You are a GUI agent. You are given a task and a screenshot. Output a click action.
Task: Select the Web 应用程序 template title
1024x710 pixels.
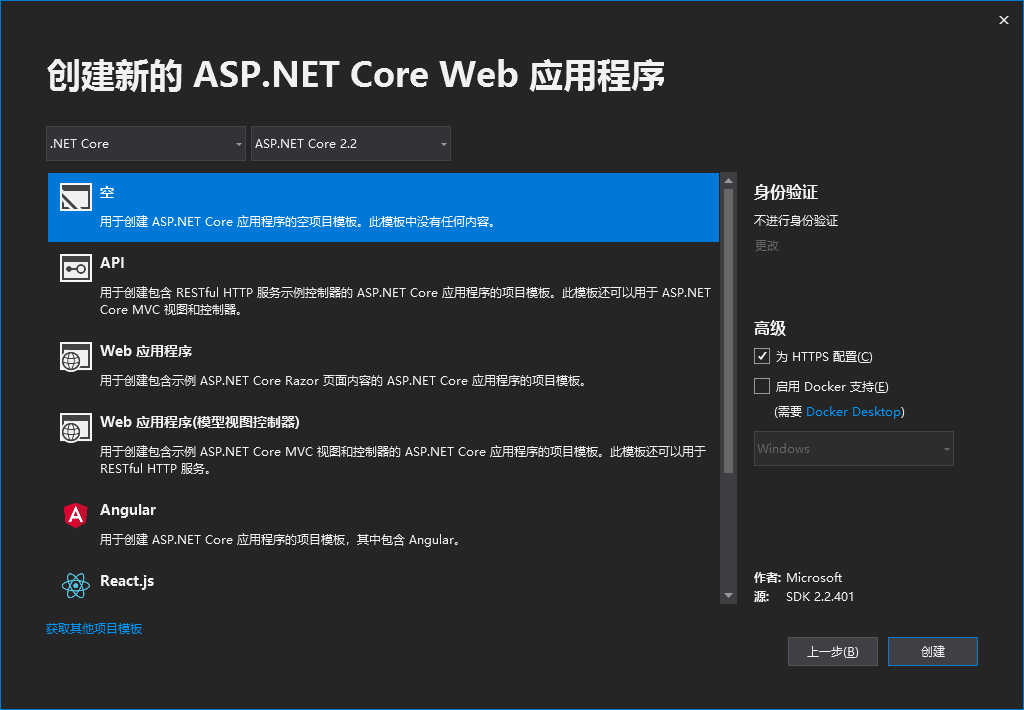[x=146, y=351]
